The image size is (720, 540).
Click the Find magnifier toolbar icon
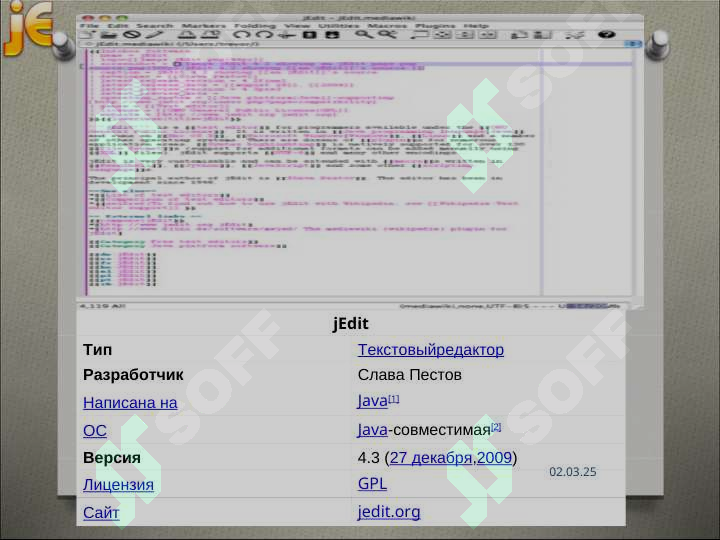[x=362, y=35]
